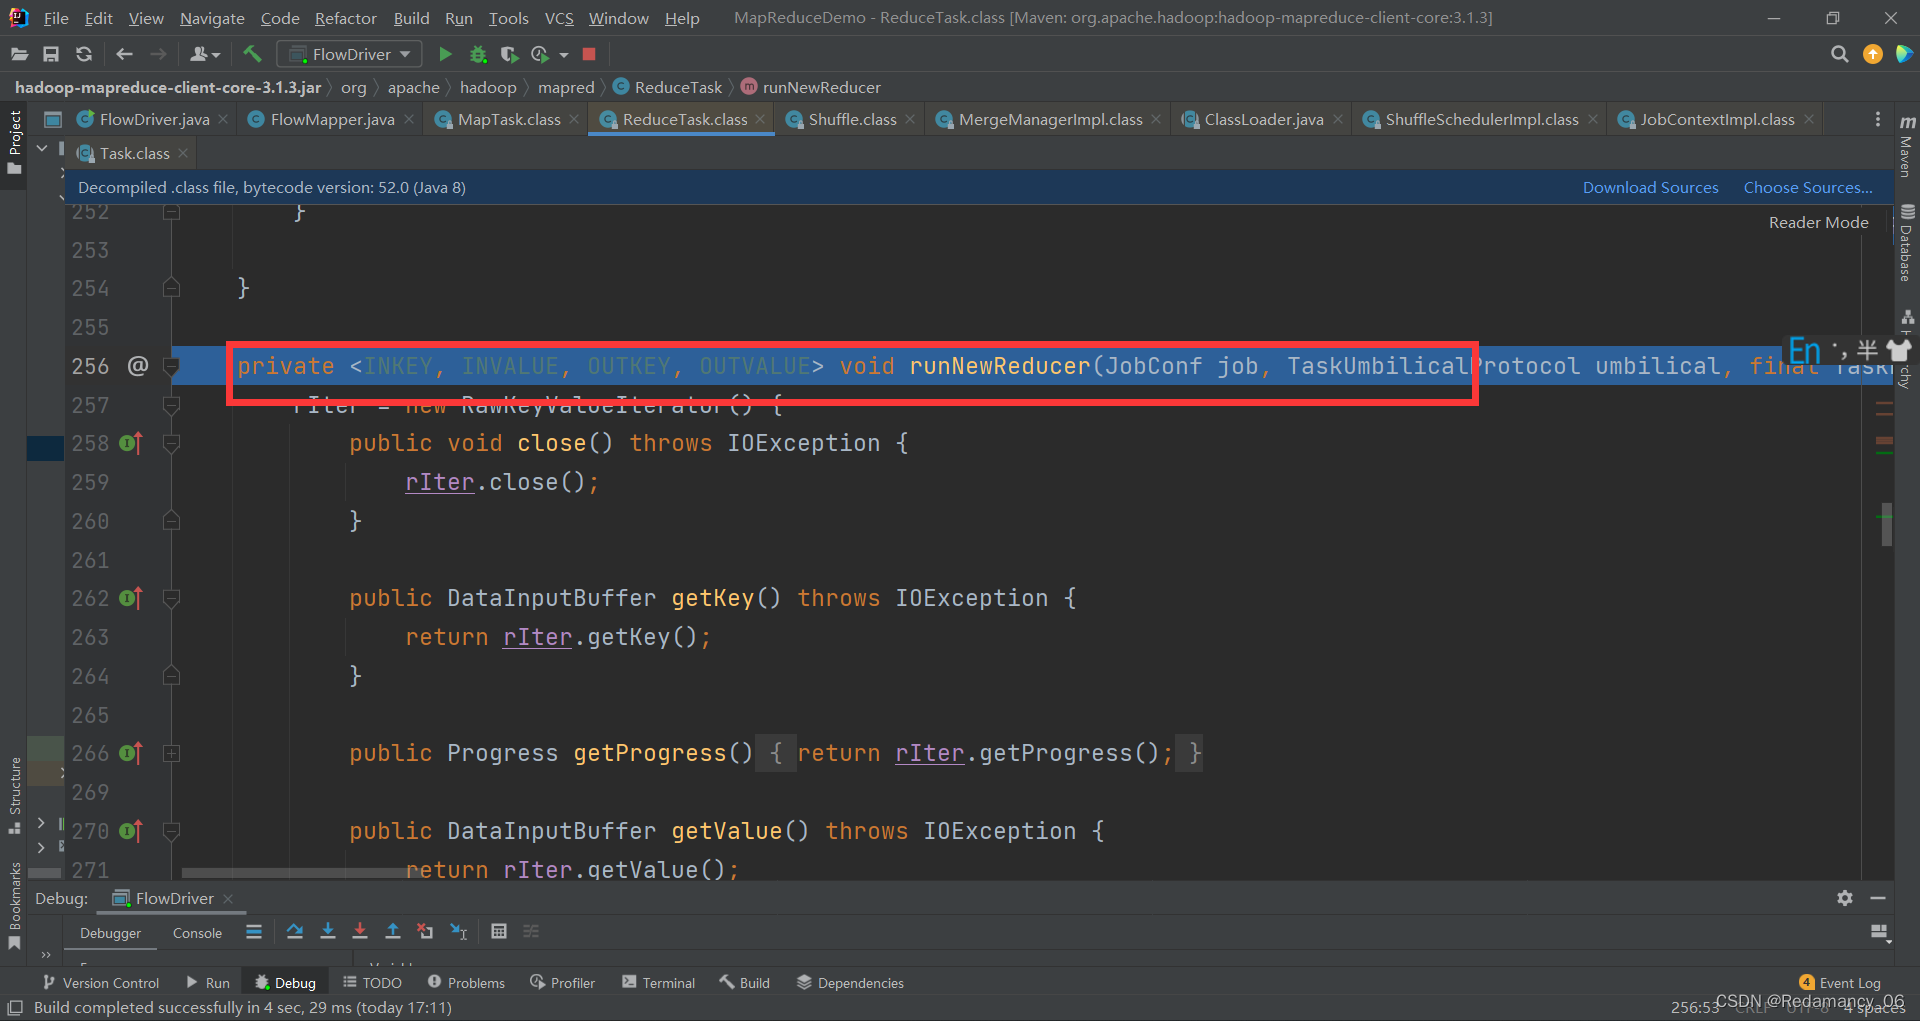The height and width of the screenshot is (1021, 1920).
Task: Click the Drop Frame debugger icon
Action: pos(425,931)
